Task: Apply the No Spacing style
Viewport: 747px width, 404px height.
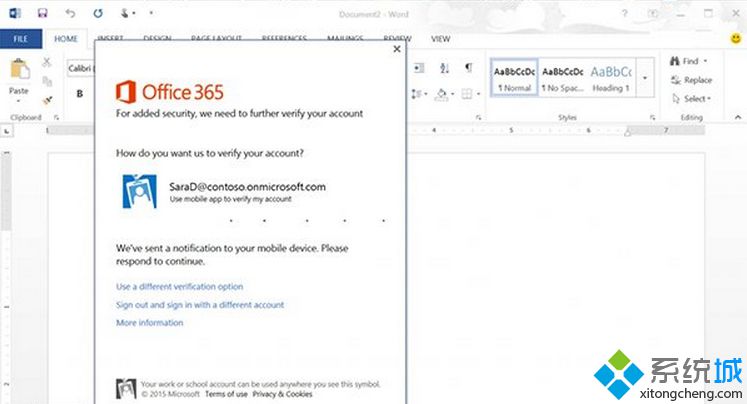Action: tap(563, 78)
